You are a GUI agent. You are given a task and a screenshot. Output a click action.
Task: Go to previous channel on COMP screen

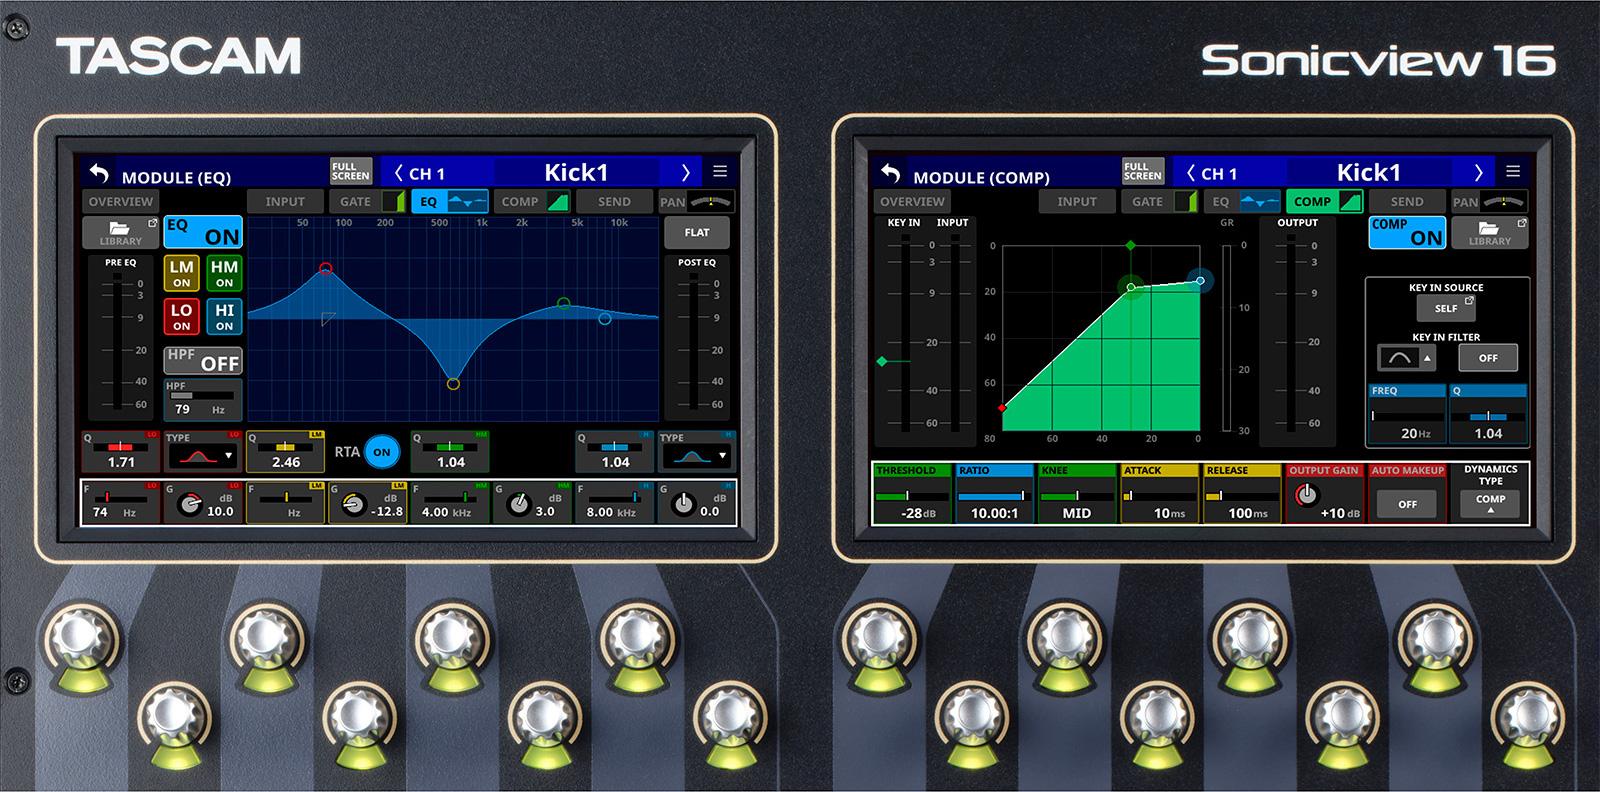click(x=1190, y=173)
